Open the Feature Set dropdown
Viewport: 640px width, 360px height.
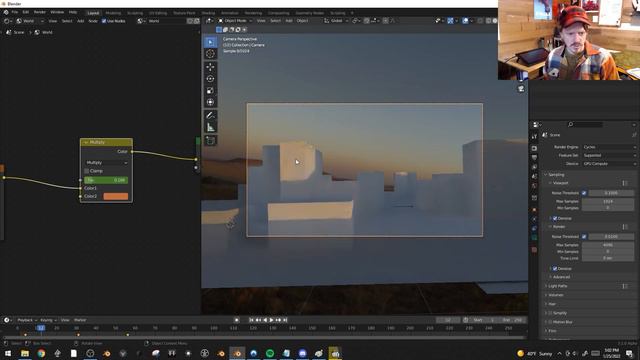coord(609,155)
